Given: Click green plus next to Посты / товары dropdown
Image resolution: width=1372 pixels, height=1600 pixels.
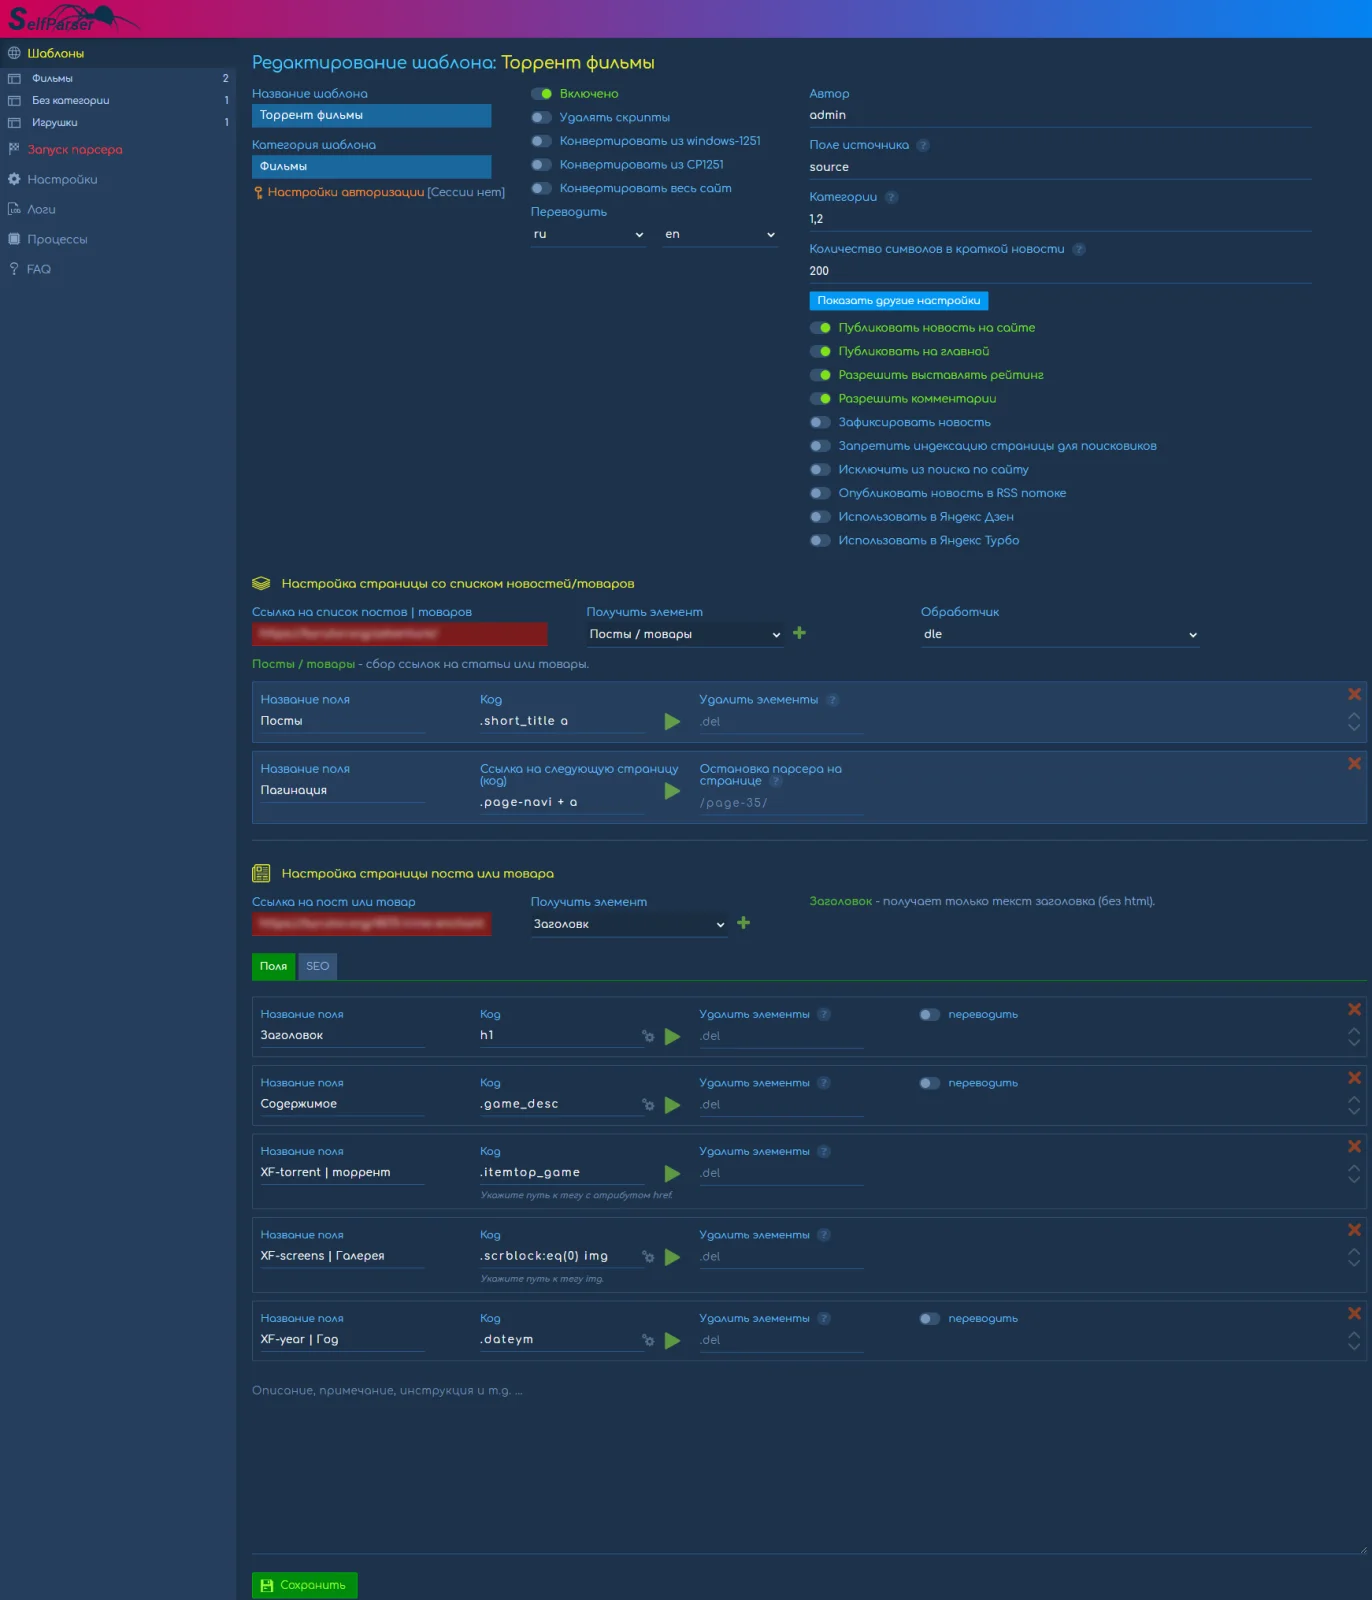Looking at the screenshot, I should coord(799,633).
